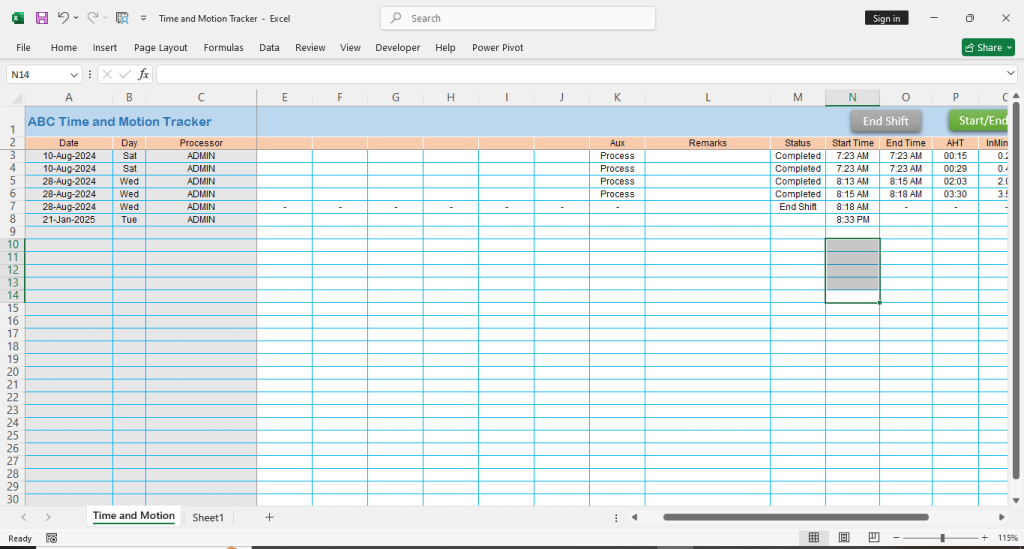Switch to Page Layout view icon
This screenshot has width=1024, height=549.
click(844, 538)
